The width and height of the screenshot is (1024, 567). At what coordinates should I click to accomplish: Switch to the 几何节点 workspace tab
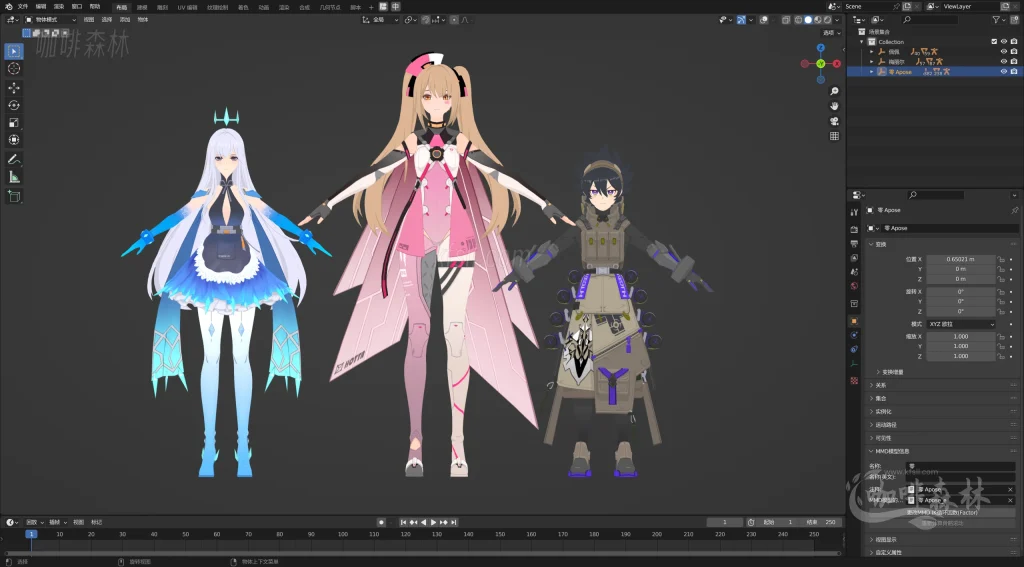[x=330, y=7]
